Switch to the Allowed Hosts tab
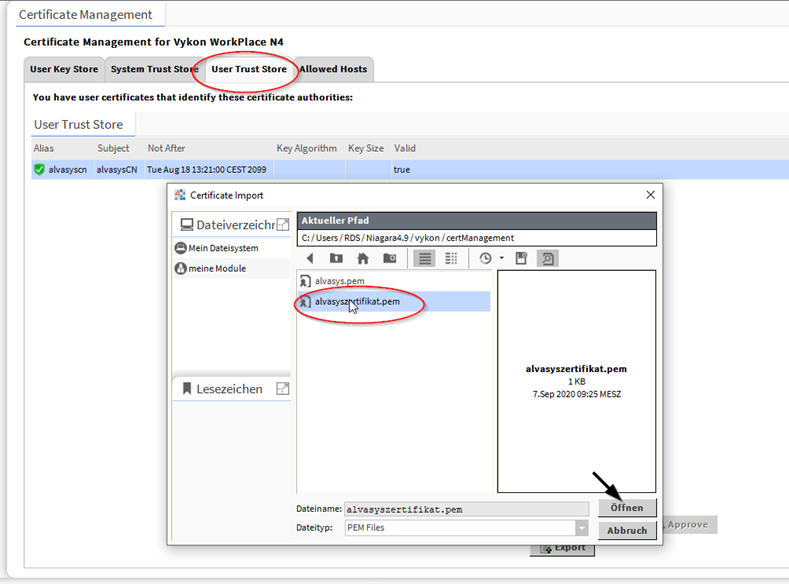 (333, 69)
